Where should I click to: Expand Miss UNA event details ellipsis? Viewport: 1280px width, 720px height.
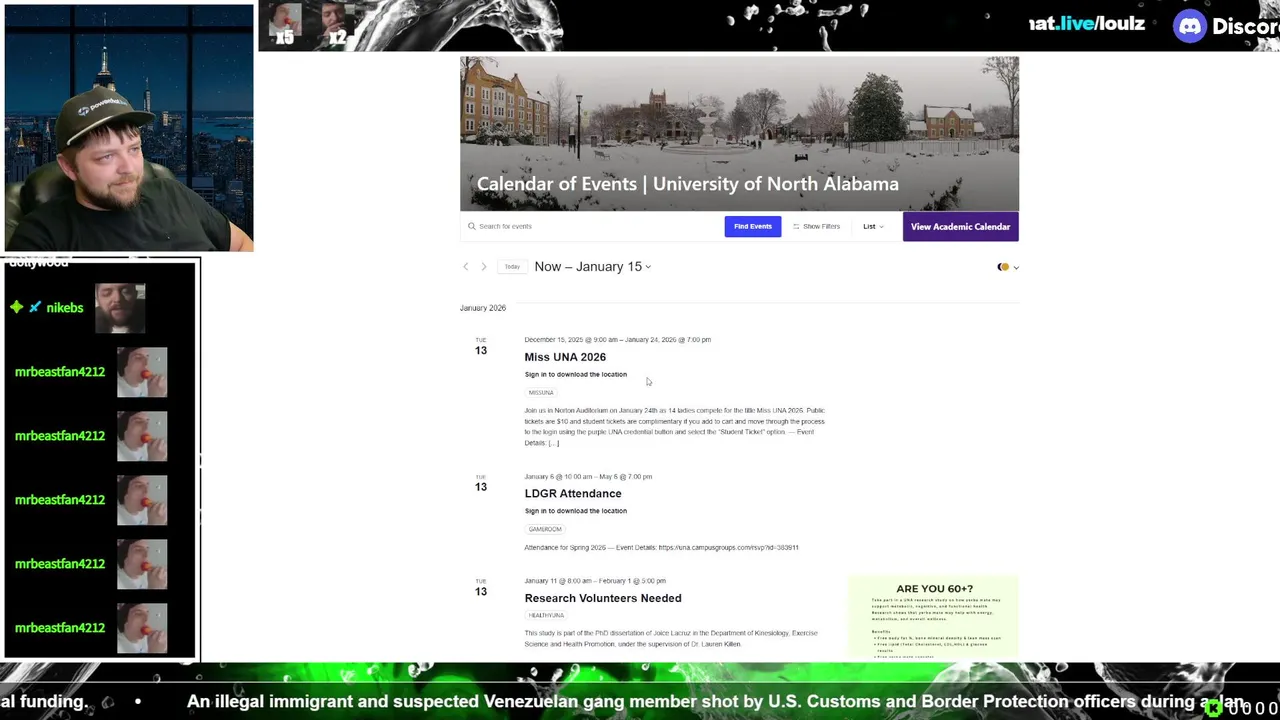[x=553, y=443]
